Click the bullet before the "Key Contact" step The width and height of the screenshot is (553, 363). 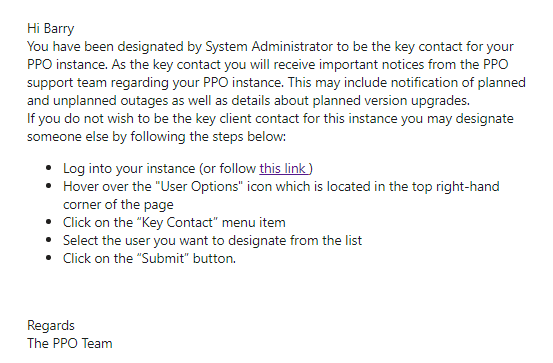(49, 222)
